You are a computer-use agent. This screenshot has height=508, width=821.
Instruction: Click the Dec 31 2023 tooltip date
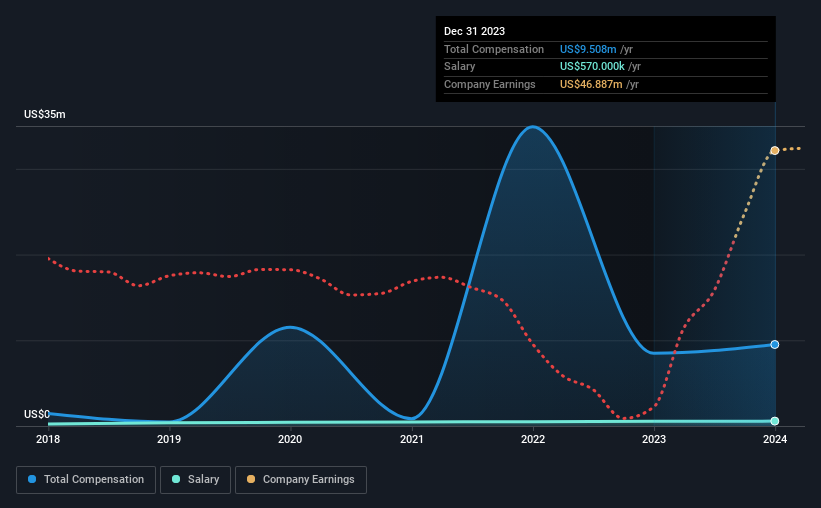(x=474, y=31)
